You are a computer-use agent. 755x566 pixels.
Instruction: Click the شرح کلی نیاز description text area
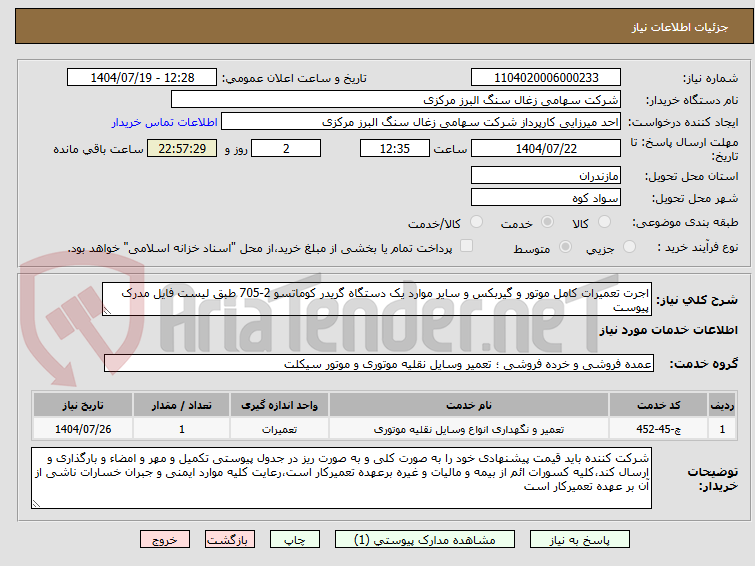tap(377, 300)
